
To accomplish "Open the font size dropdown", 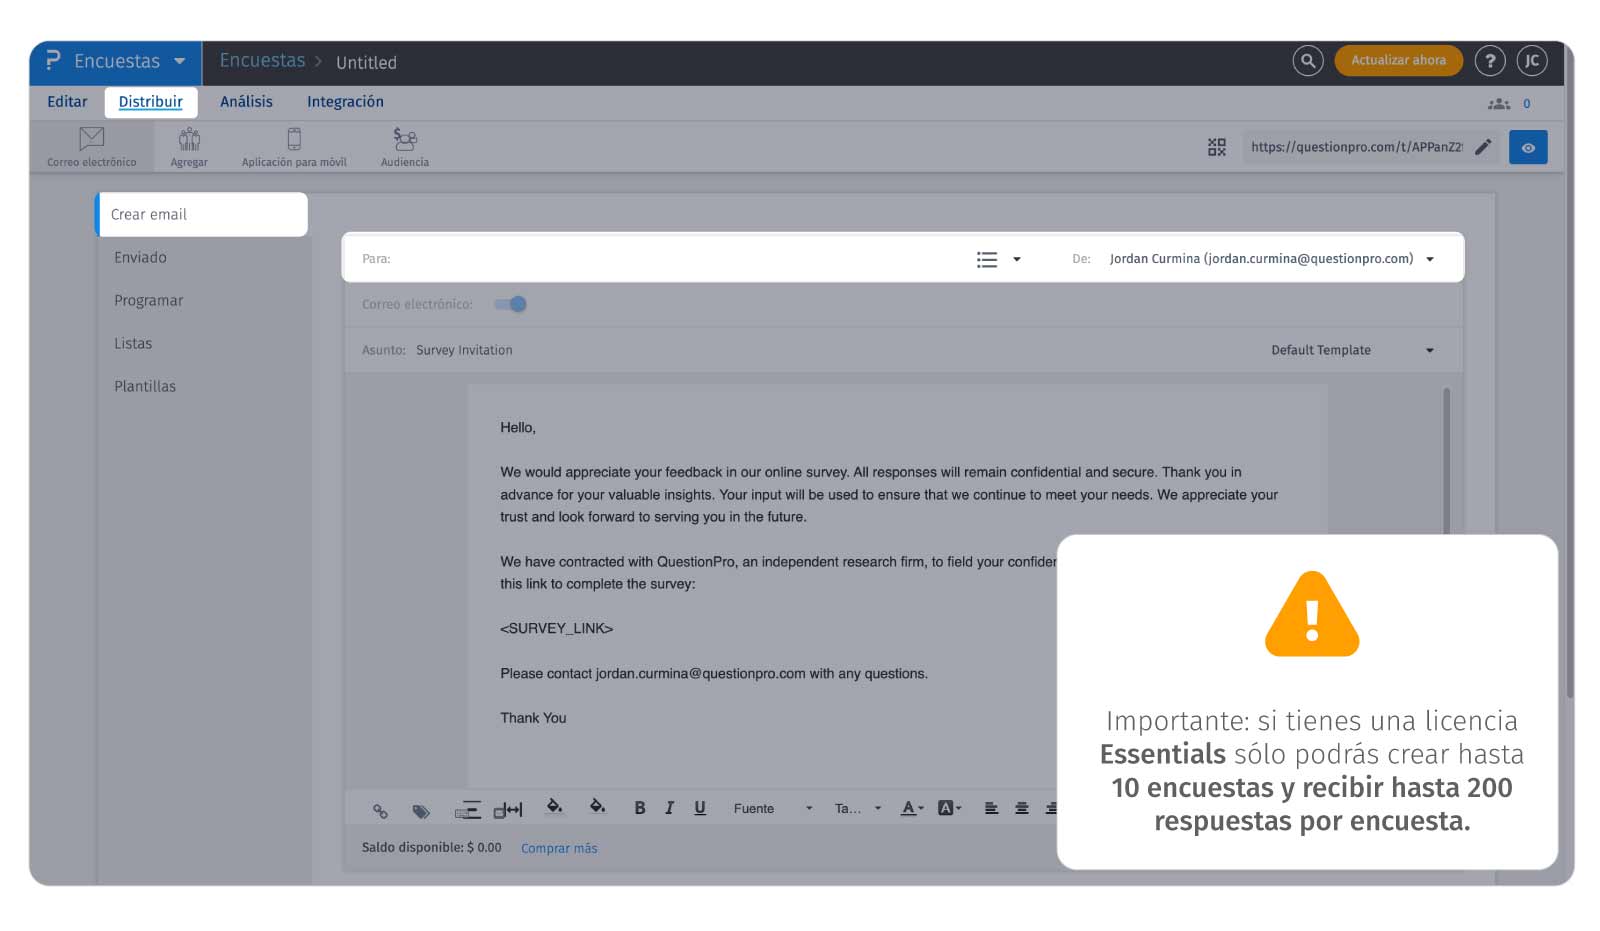I will click(x=858, y=808).
